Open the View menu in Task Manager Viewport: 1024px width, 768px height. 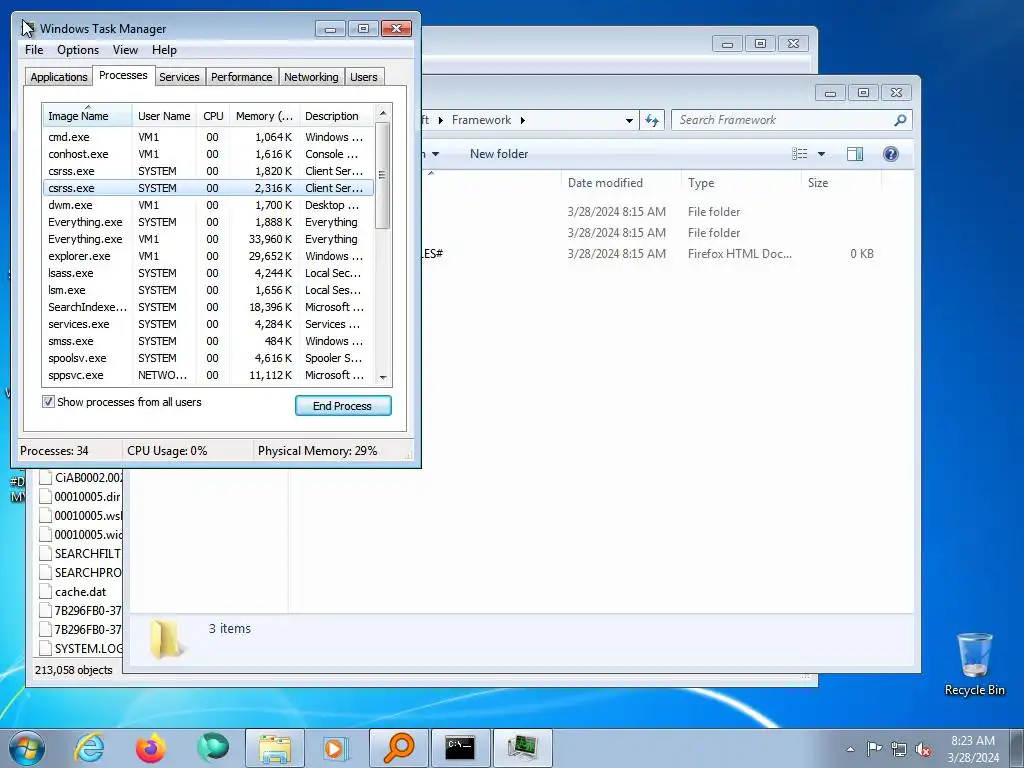pyautogui.click(x=125, y=50)
